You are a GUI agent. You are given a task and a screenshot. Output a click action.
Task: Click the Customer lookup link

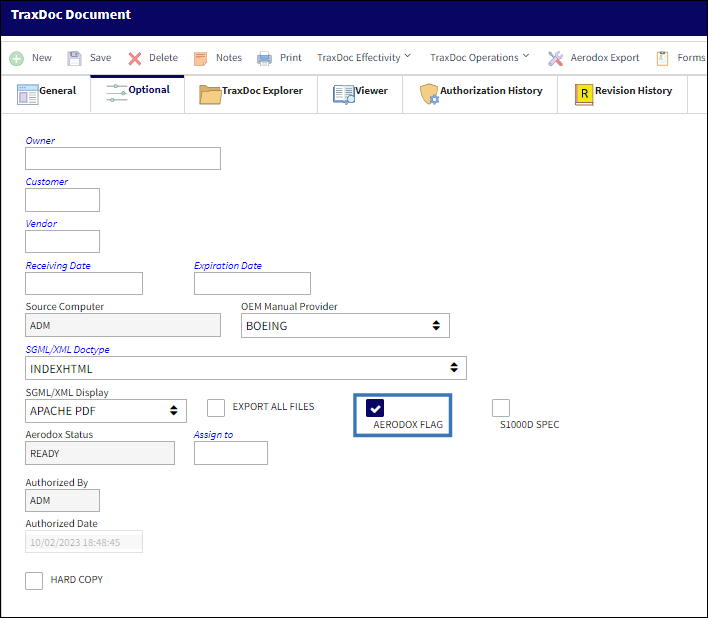(x=47, y=182)
